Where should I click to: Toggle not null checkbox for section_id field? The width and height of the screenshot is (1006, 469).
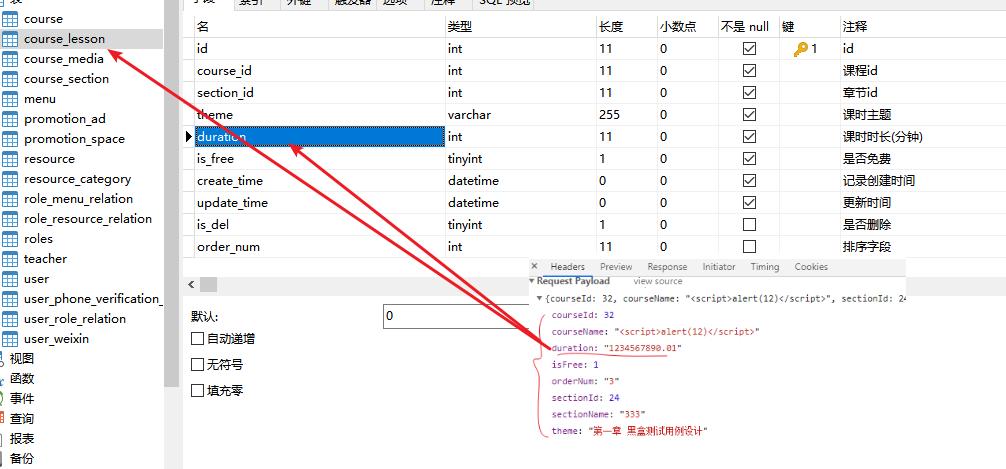tap(748, 92)
